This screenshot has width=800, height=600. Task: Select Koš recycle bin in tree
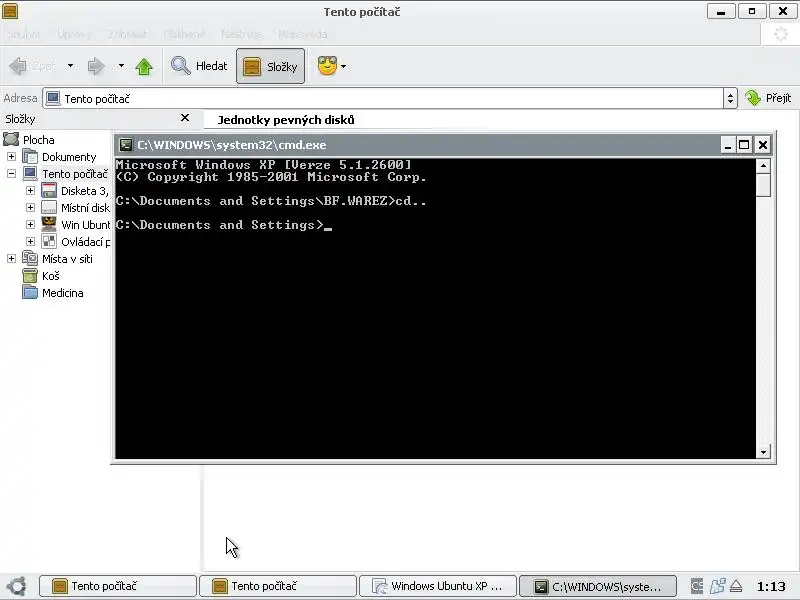51,276
